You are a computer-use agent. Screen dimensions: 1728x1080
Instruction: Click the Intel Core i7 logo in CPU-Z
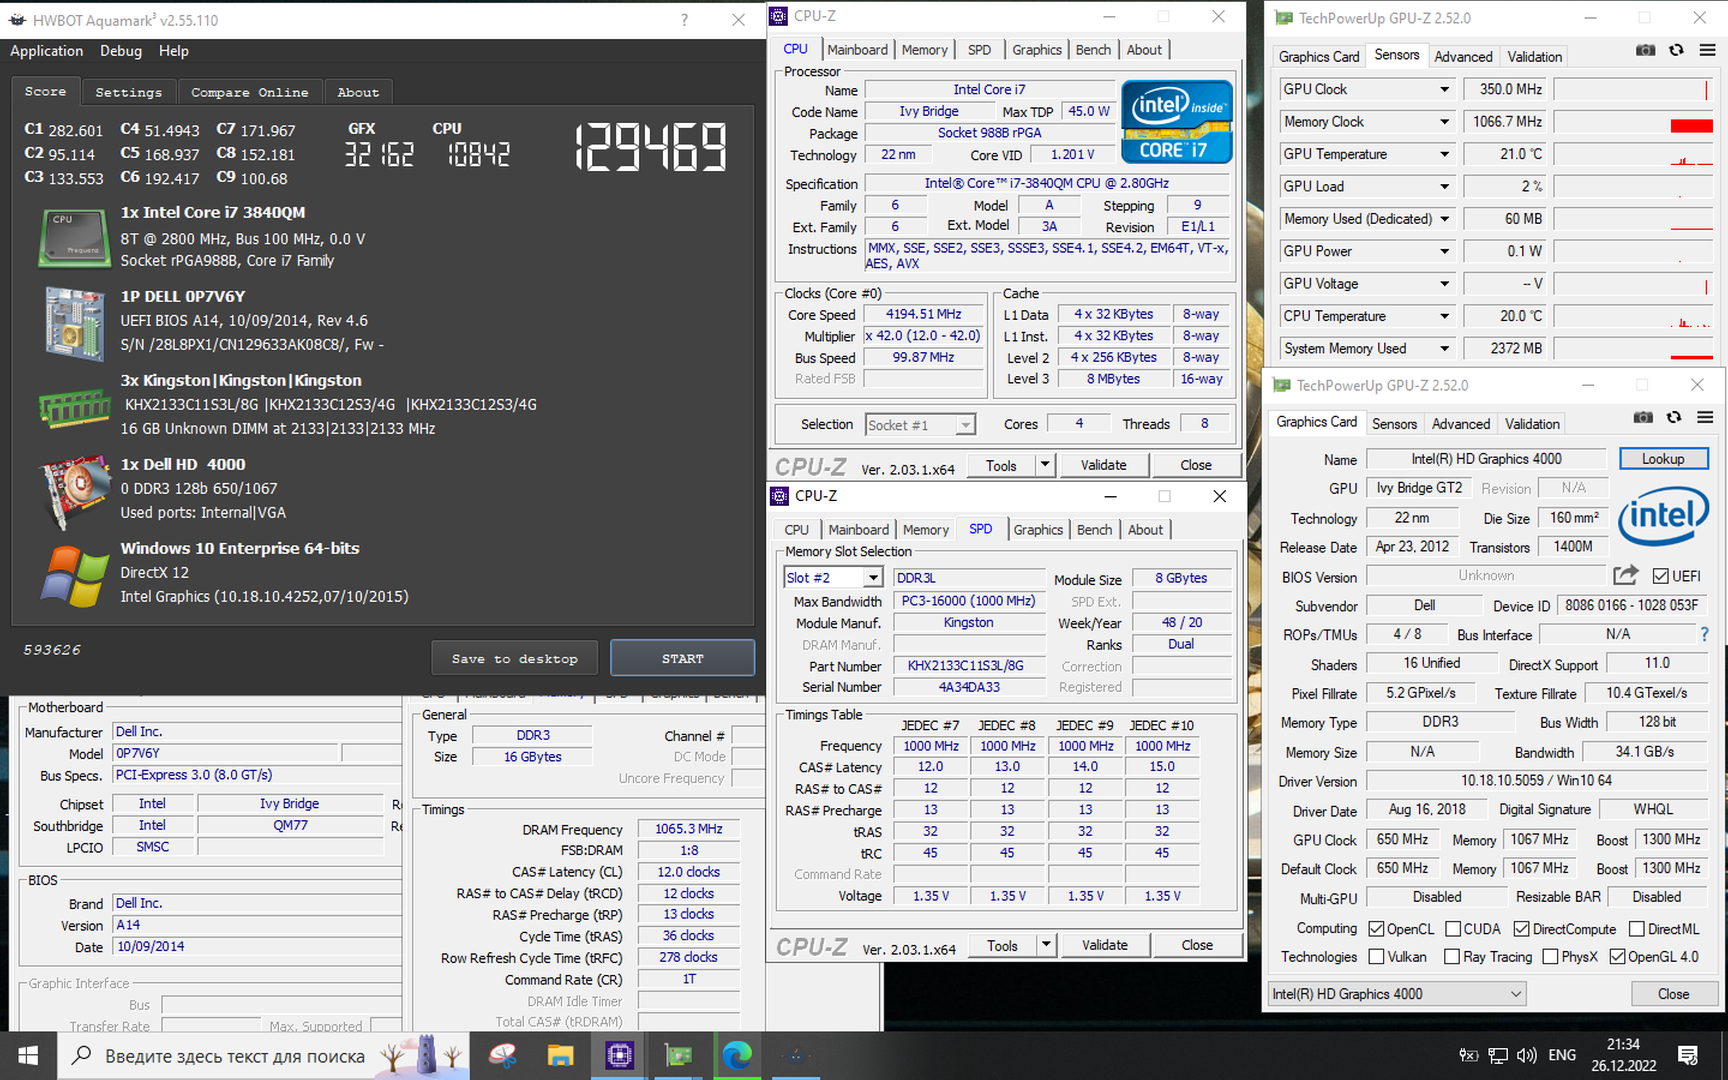click(x=1177, y=122)
